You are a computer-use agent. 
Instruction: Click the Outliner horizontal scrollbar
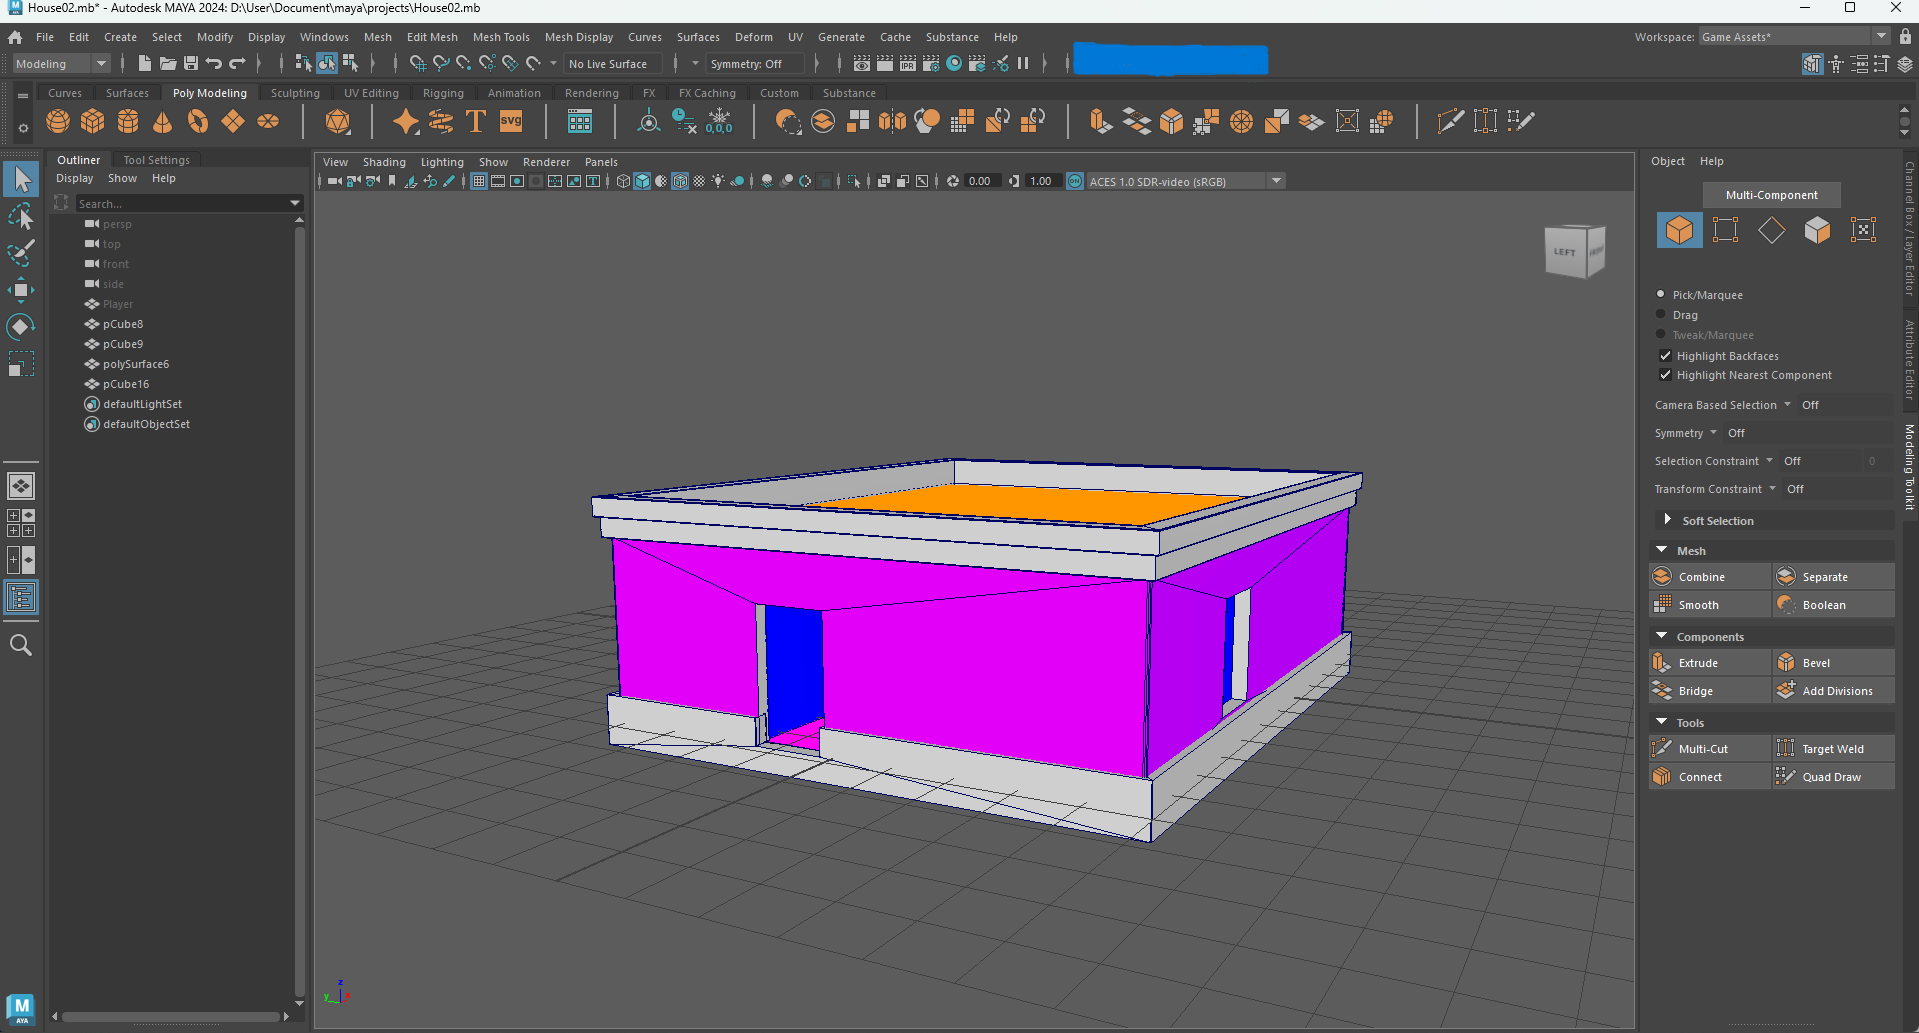pos(170,1017)
